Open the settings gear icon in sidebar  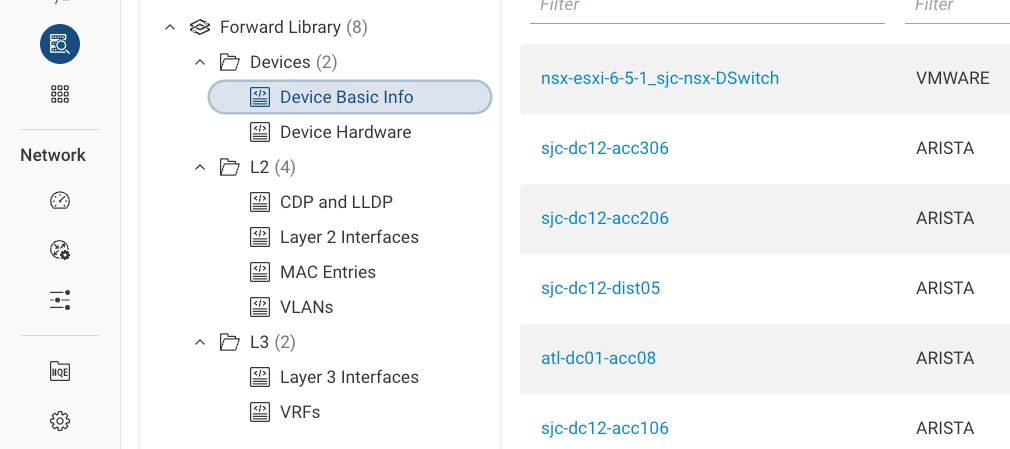click(x=60, y=421)
